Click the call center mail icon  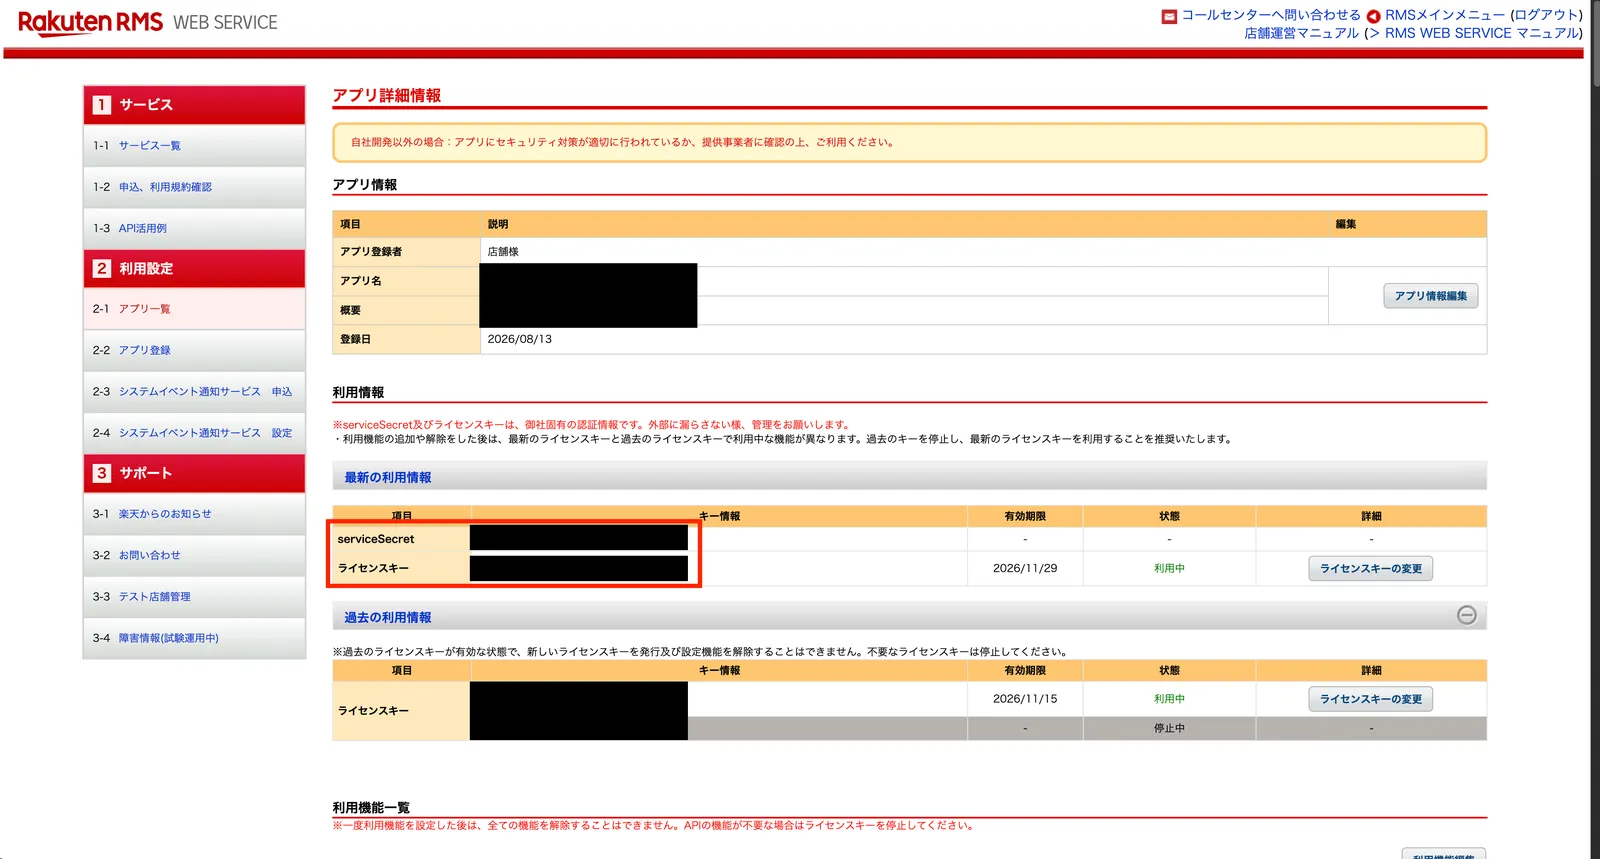[x=1169, y=16]
